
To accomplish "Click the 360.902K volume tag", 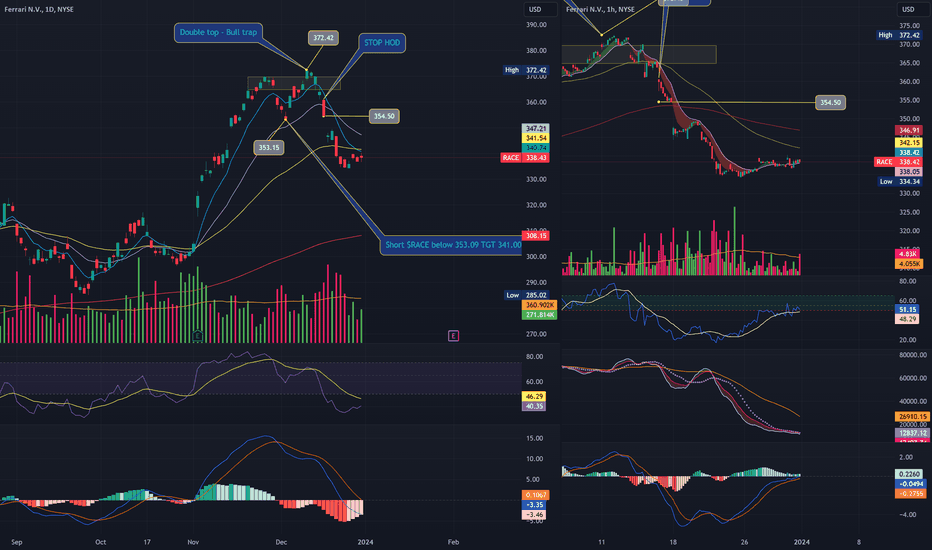I will [x=539, y=304].
